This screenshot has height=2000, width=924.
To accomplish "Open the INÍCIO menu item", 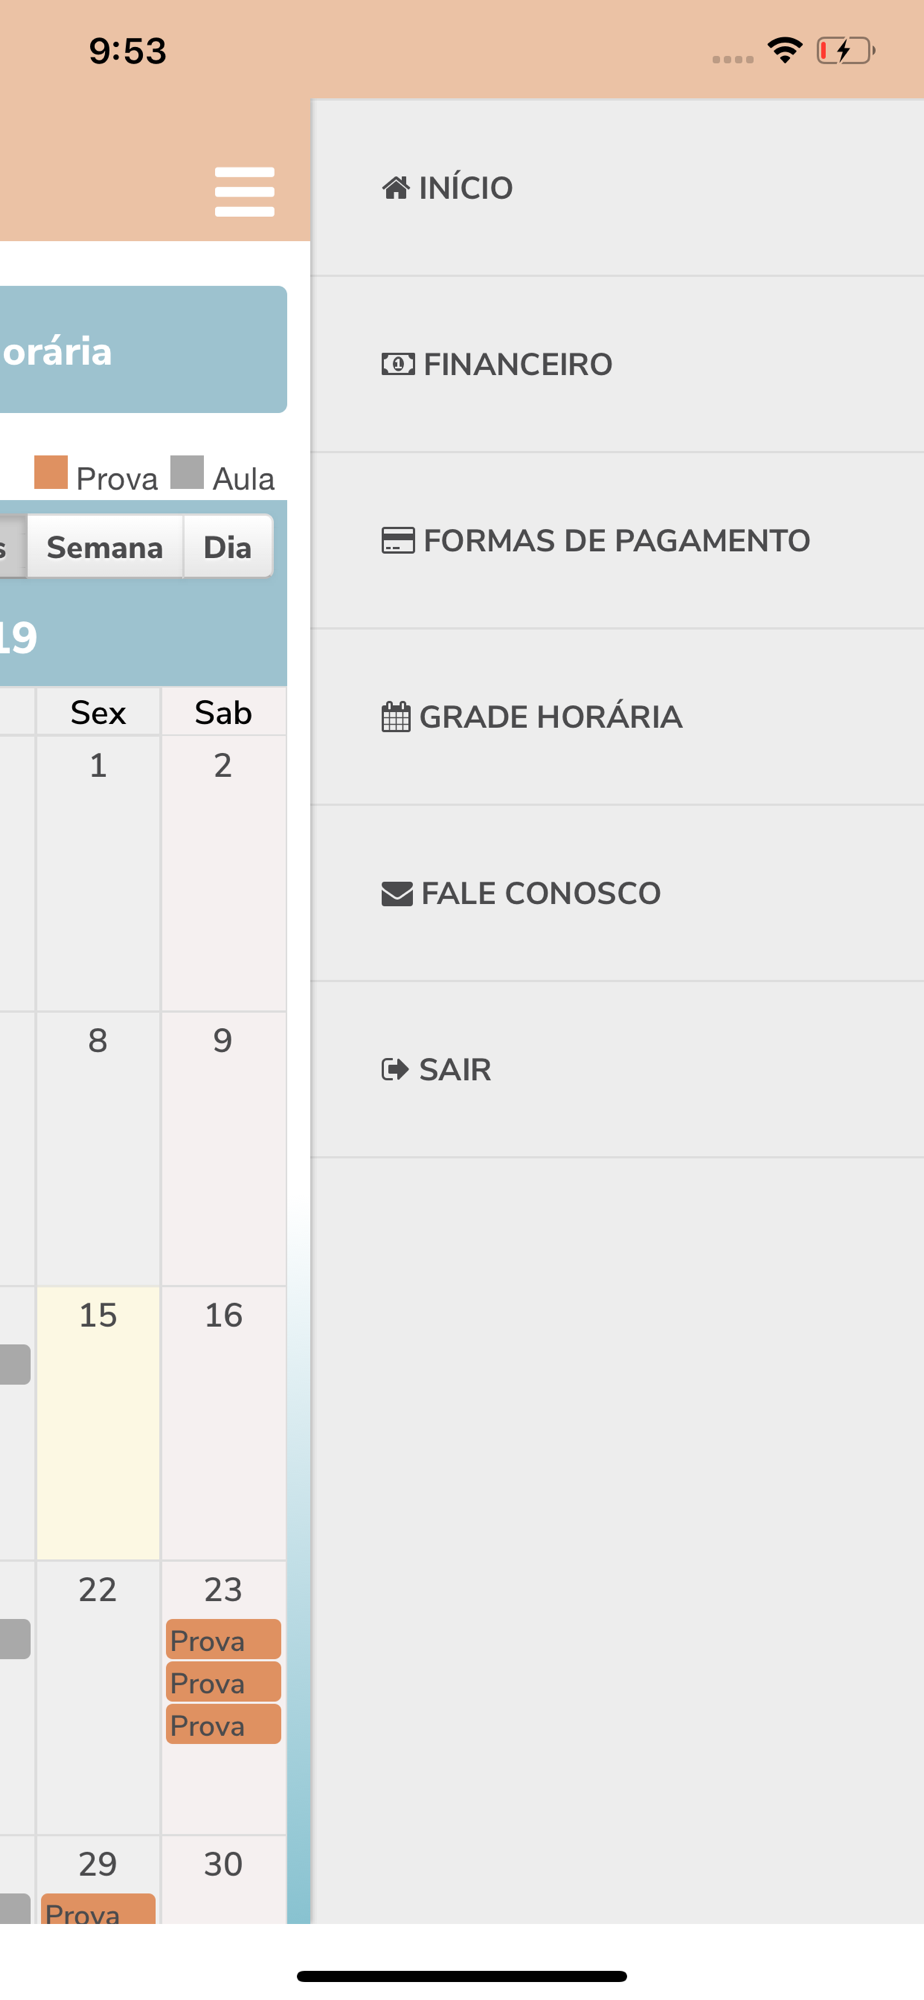I will point(466,188).
